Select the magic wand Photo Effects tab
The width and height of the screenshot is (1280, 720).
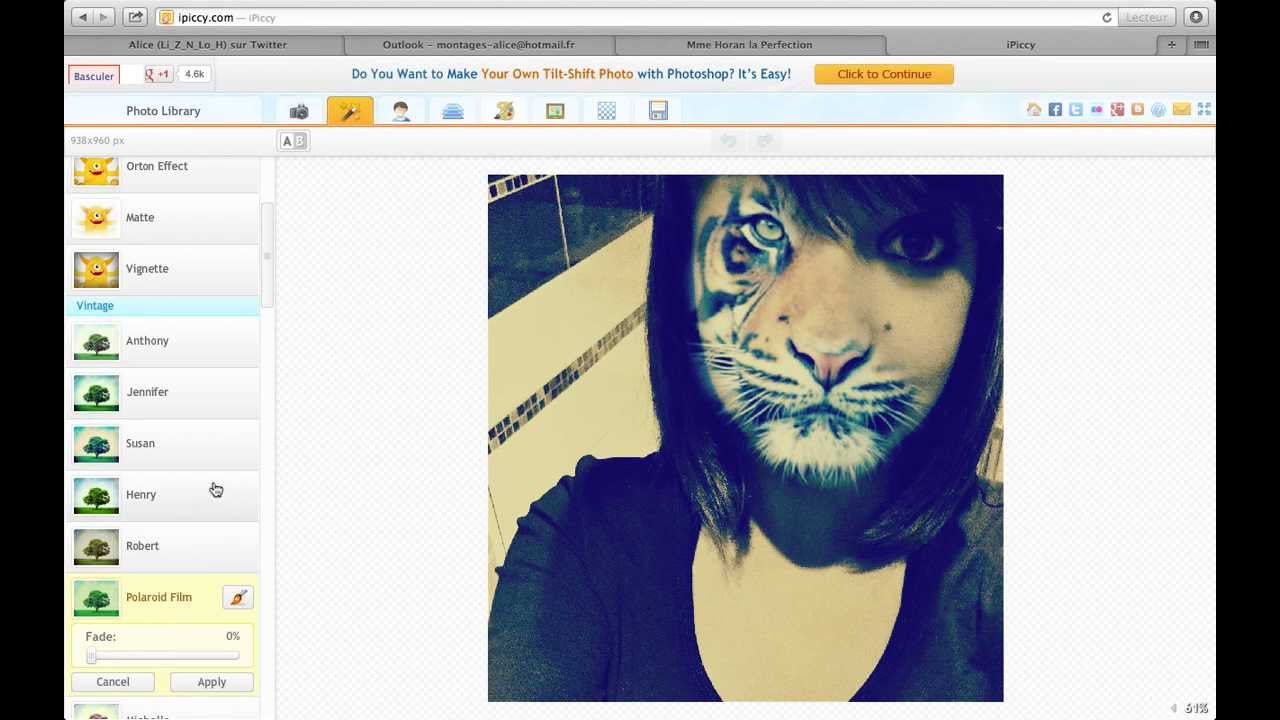click(350, 111)
